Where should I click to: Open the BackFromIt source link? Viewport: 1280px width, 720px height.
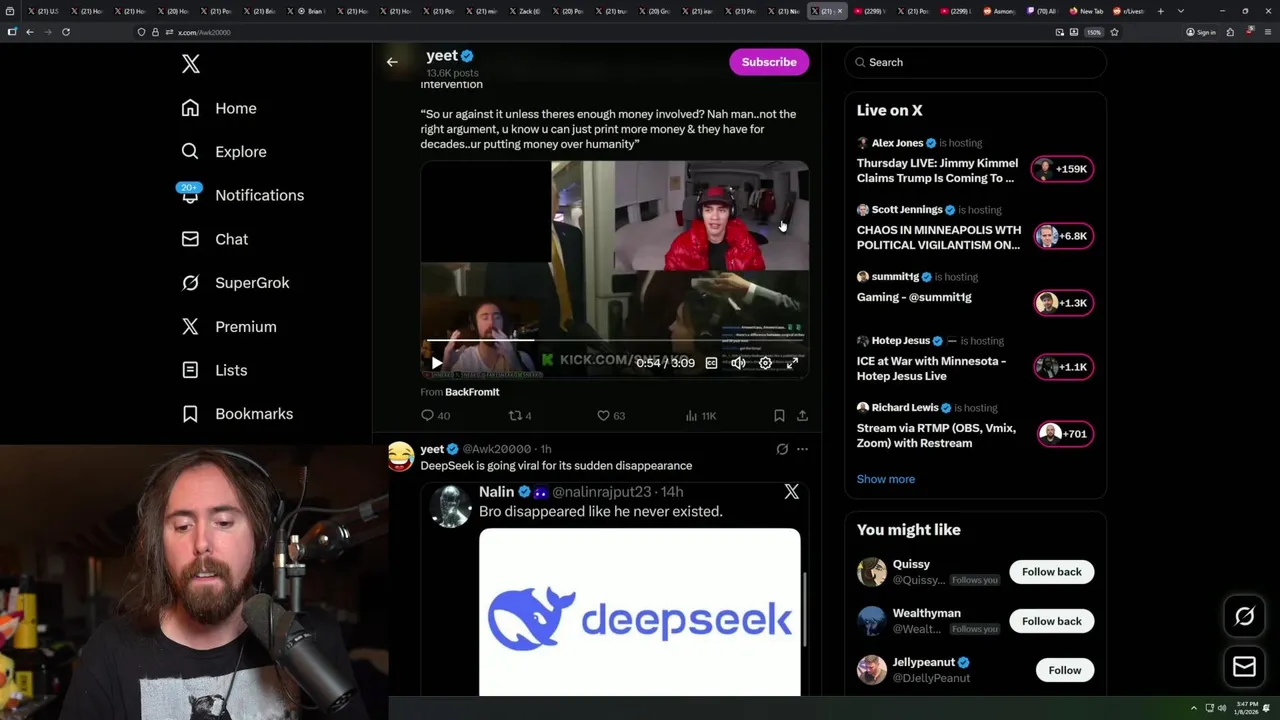click(472, 392)
